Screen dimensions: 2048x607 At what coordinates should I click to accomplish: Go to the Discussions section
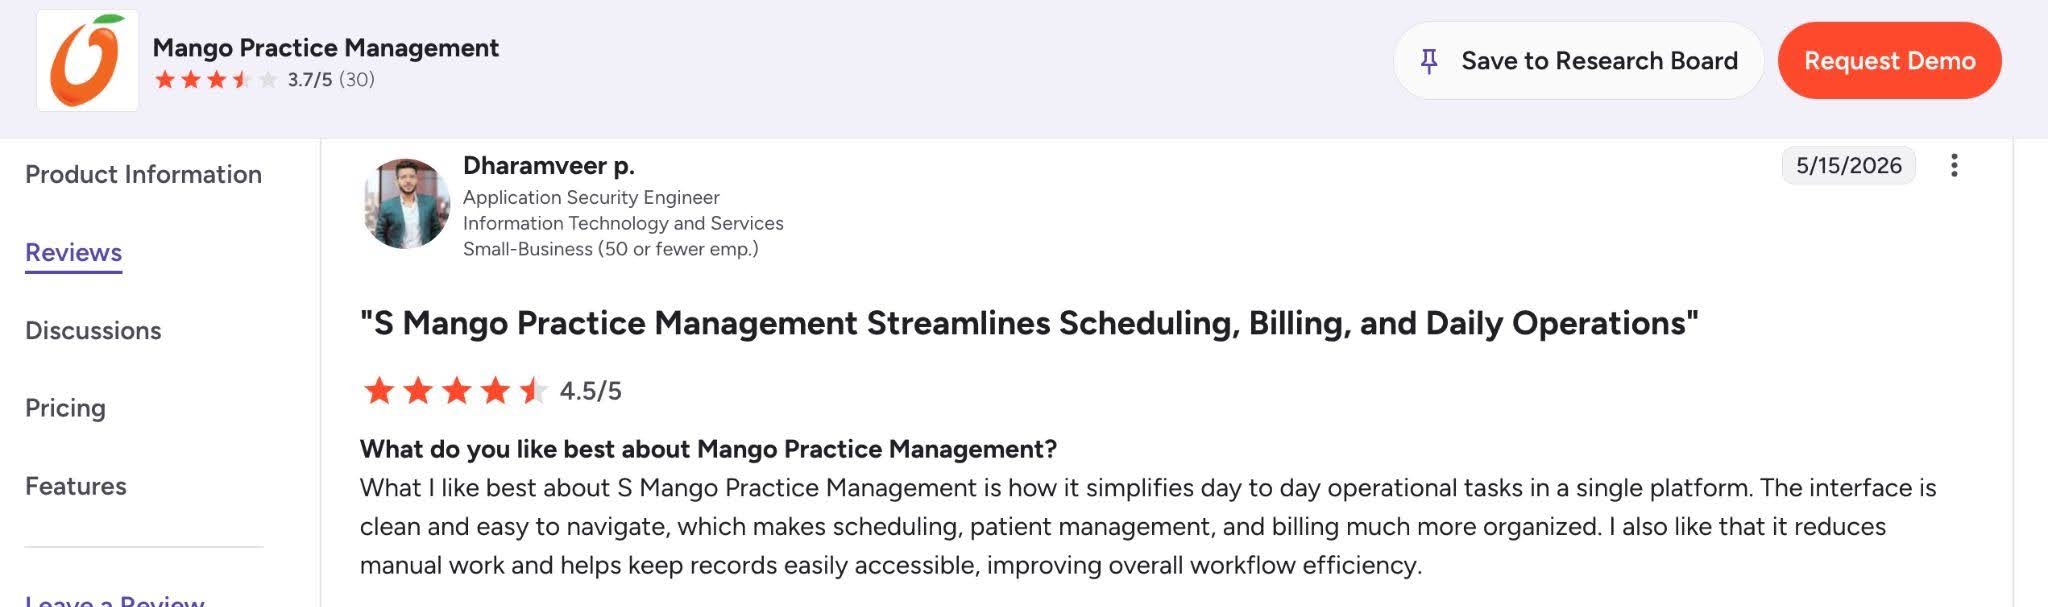(x=93, y=330)
